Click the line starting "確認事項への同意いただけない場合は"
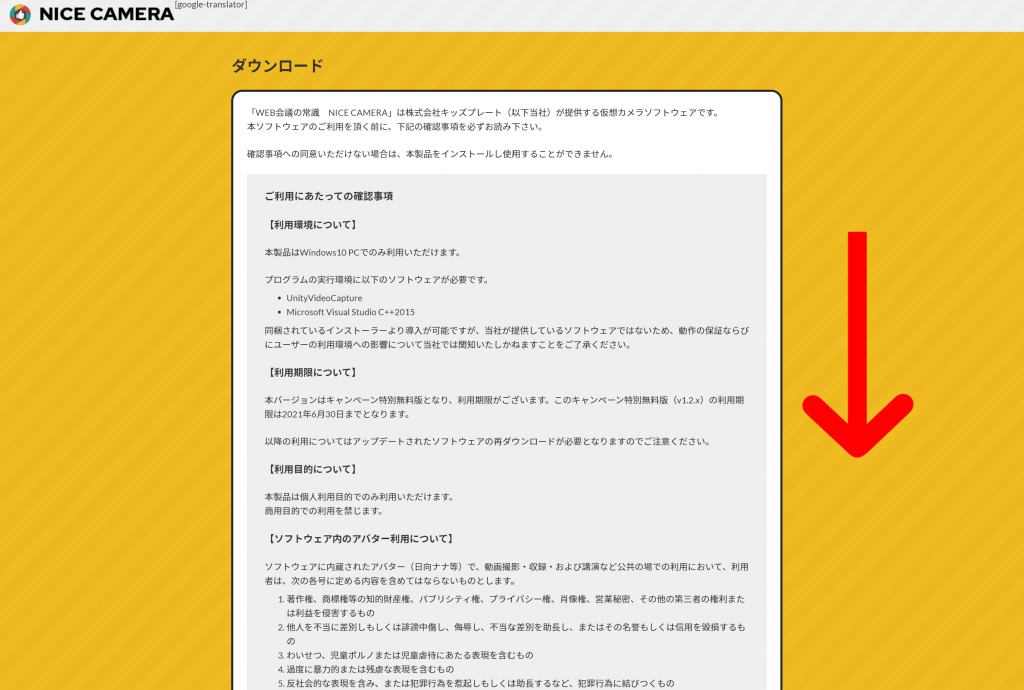 click(x=430, y=154)
